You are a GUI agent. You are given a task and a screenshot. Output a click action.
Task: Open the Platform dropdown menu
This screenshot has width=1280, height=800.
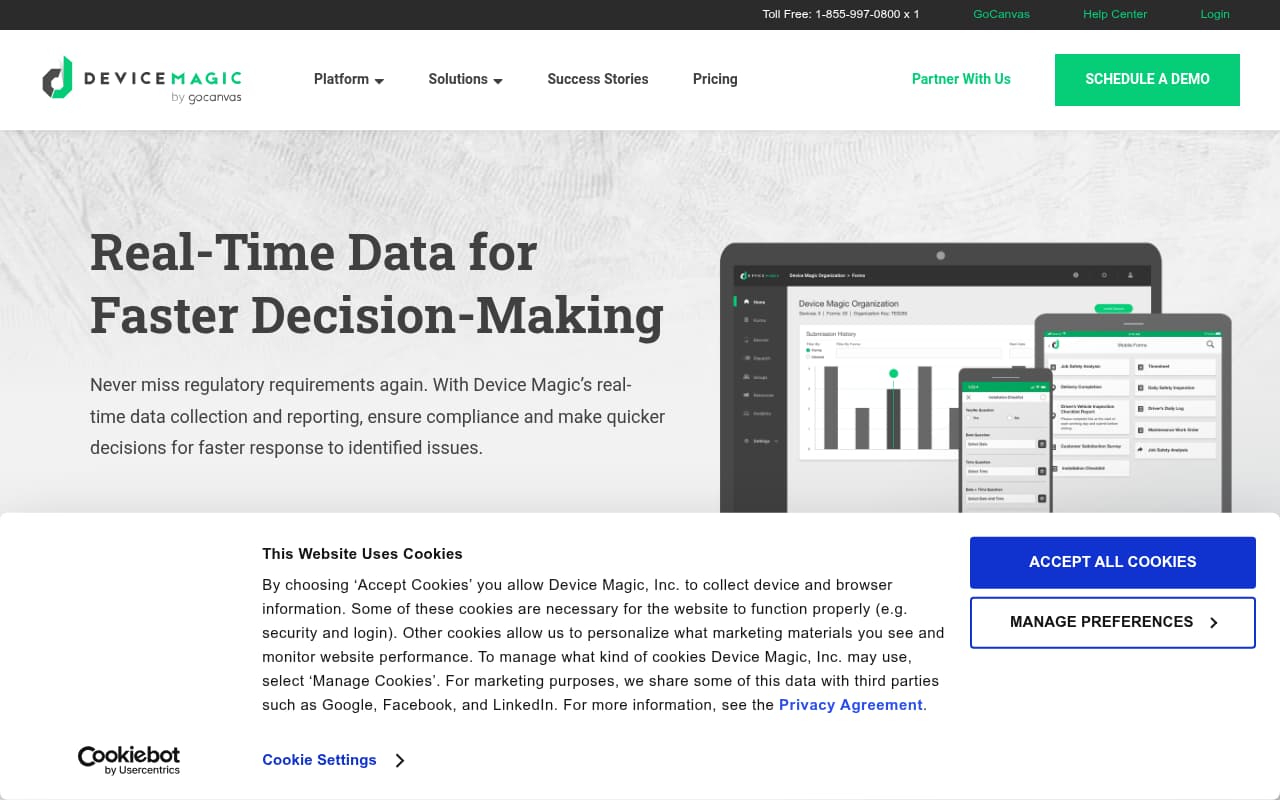click(349, 79)
